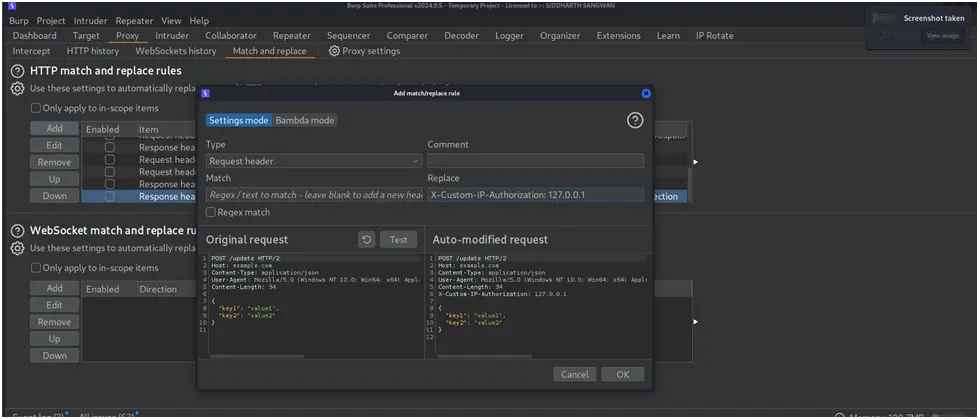This screenshot has width=979, height=419.
Task: Click Down in HTTP match and replace rules
Action: [x=54, y=196]
